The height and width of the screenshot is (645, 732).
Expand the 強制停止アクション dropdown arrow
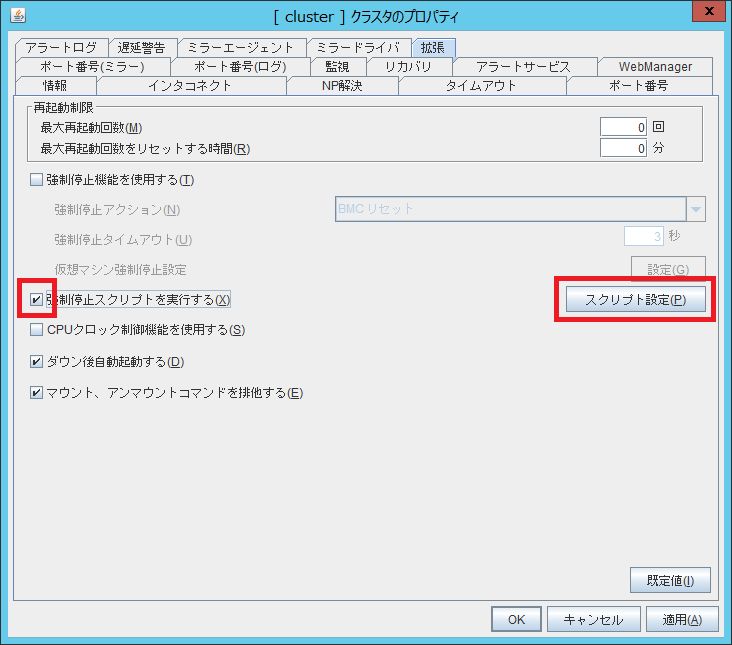coord(695,209)
